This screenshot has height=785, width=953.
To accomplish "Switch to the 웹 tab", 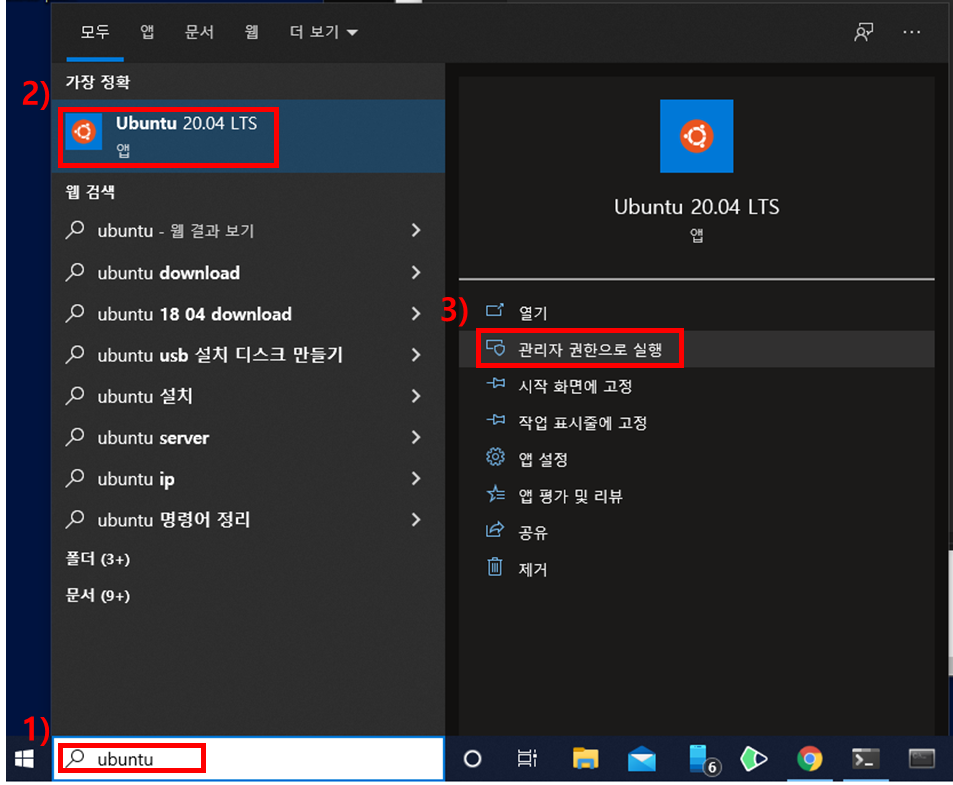I will coord(251,32).
